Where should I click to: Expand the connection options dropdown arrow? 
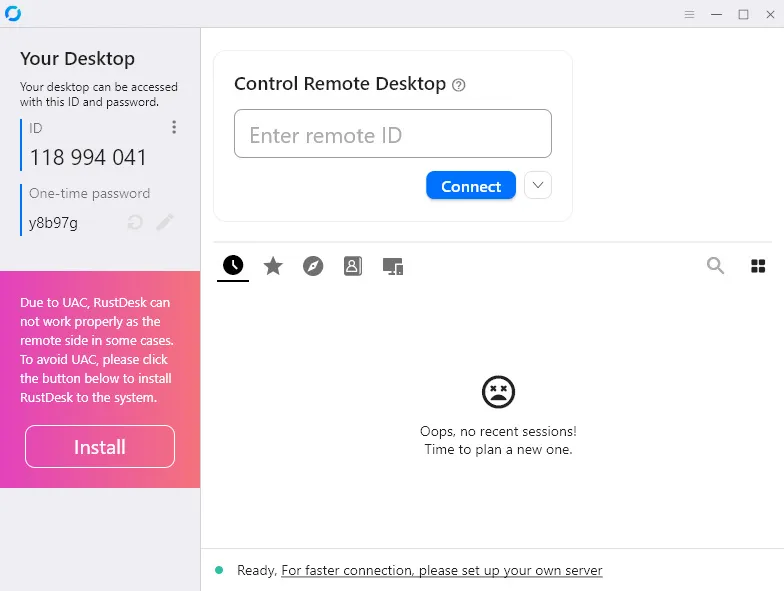coord(538,185)
